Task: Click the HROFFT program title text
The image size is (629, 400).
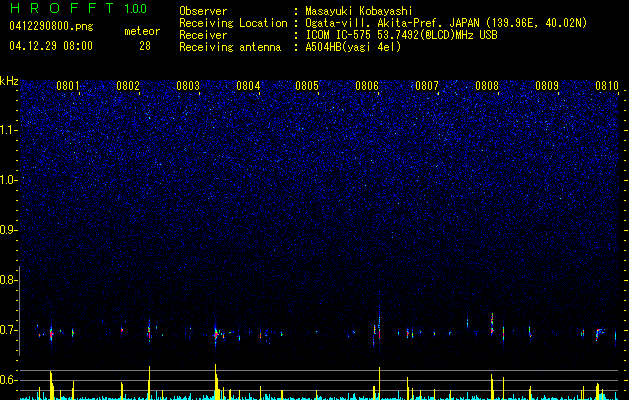Action: tap(62, 8)
